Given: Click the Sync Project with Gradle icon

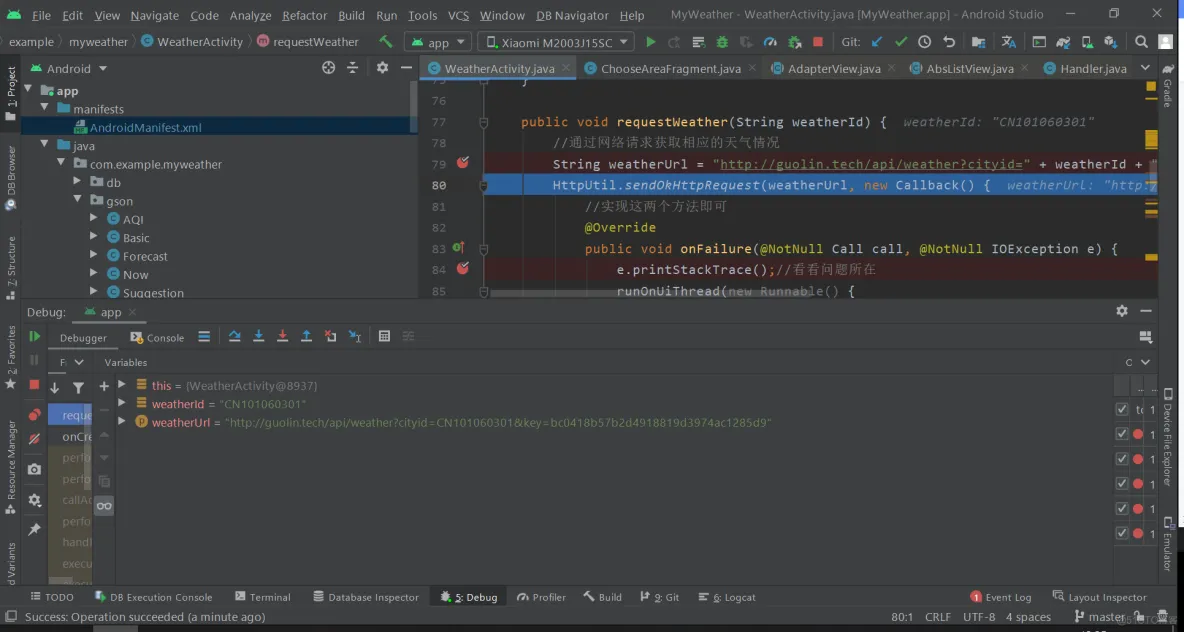Looking at the screenshot, I should [1062, 42].
